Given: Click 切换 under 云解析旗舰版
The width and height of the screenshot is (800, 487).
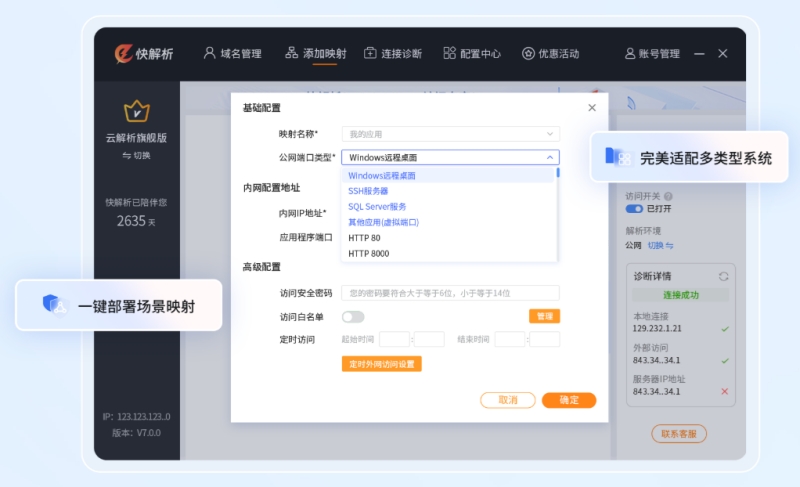Looking at the screenshot, I should coord(136,156).
